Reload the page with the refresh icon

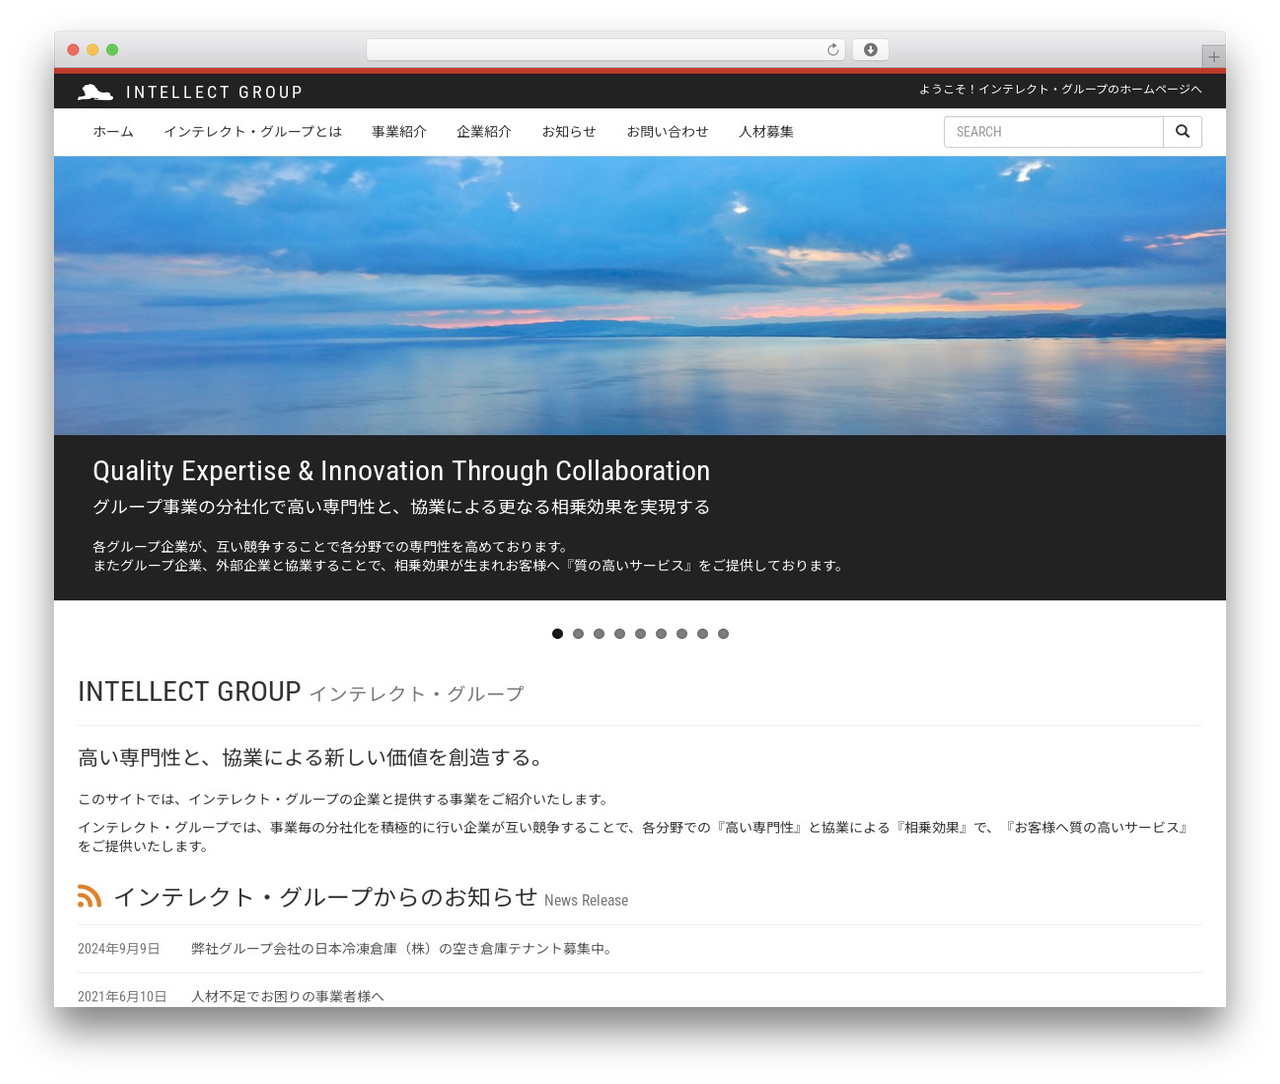coord(832,50)
